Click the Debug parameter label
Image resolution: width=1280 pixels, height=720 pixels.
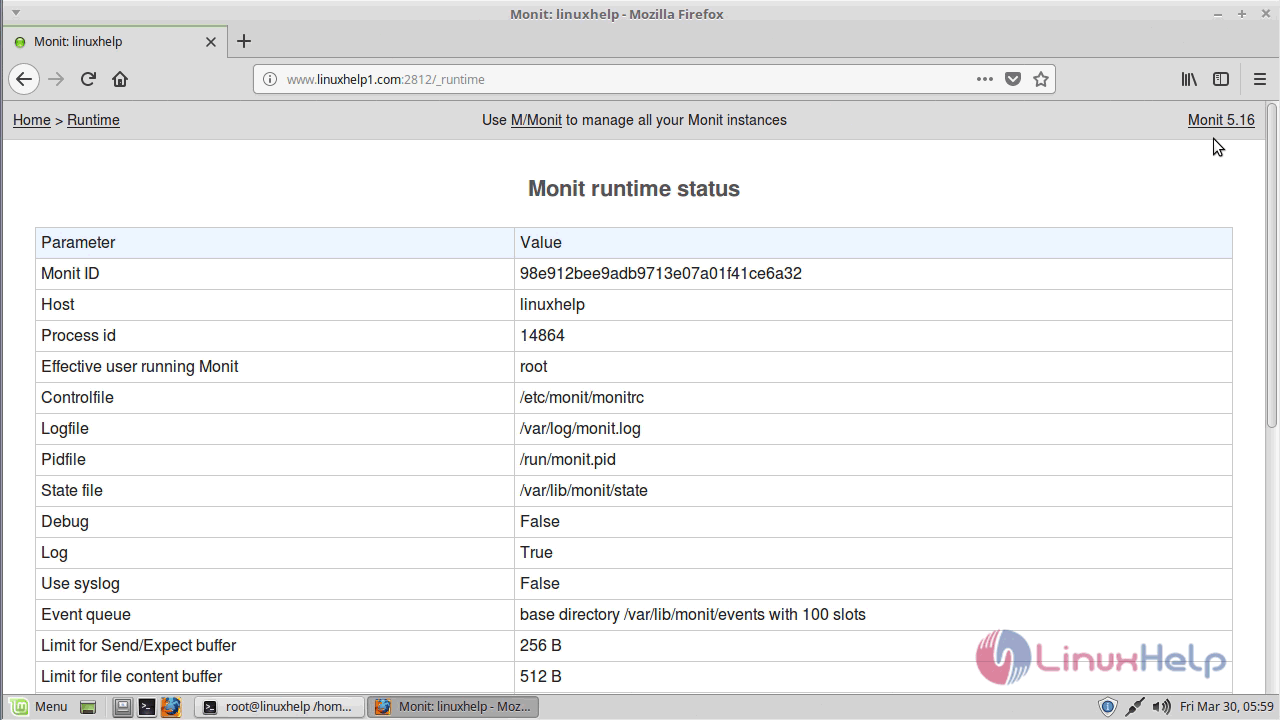point(65,521)
